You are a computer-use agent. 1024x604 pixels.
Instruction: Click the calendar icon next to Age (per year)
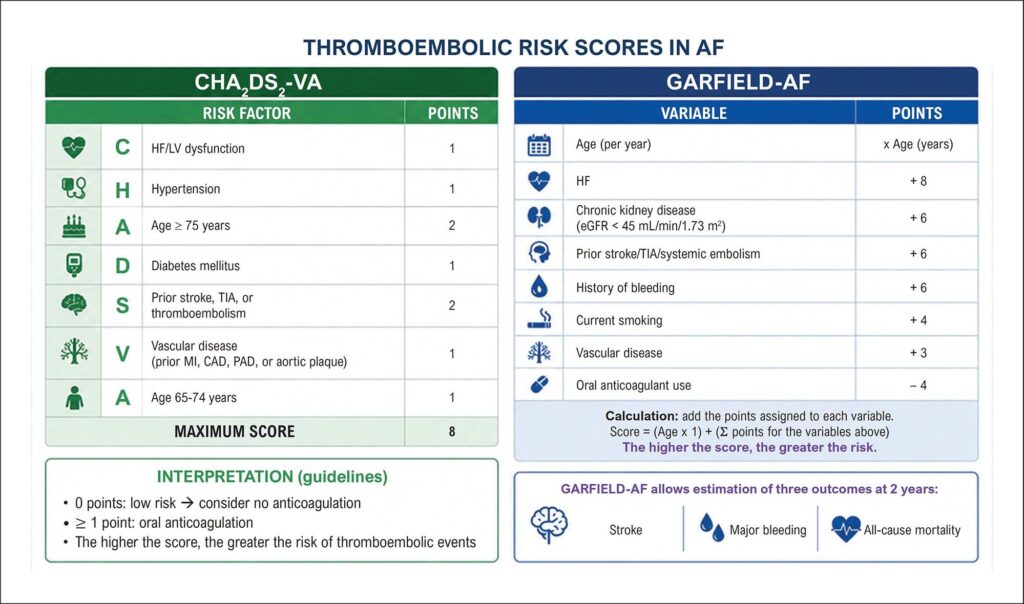(x=539, y=144)
